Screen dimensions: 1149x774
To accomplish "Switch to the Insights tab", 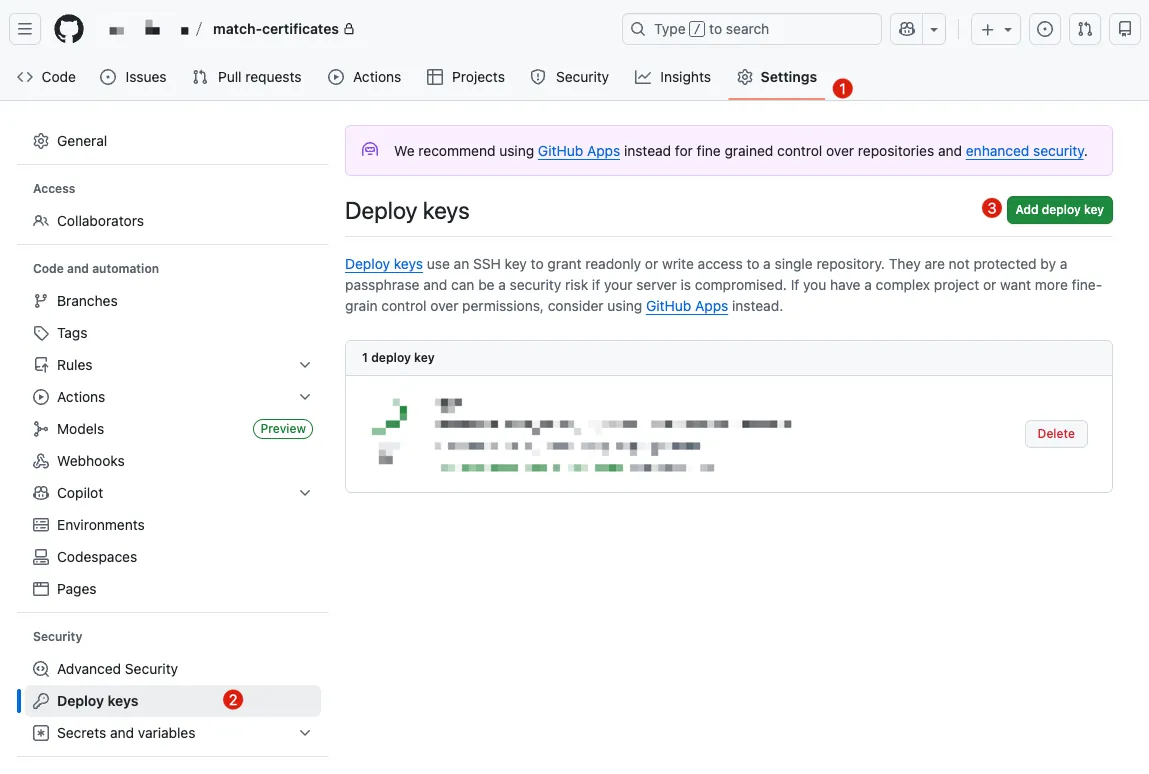I will [673, 77].
